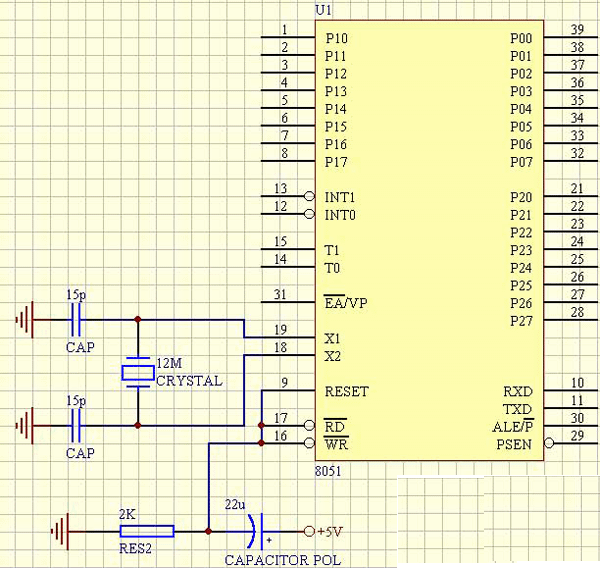Viewport: 600px width, 568px height.
Task: Click junction dot on the pin 17 wire
Action: click(x=261, y=425)
